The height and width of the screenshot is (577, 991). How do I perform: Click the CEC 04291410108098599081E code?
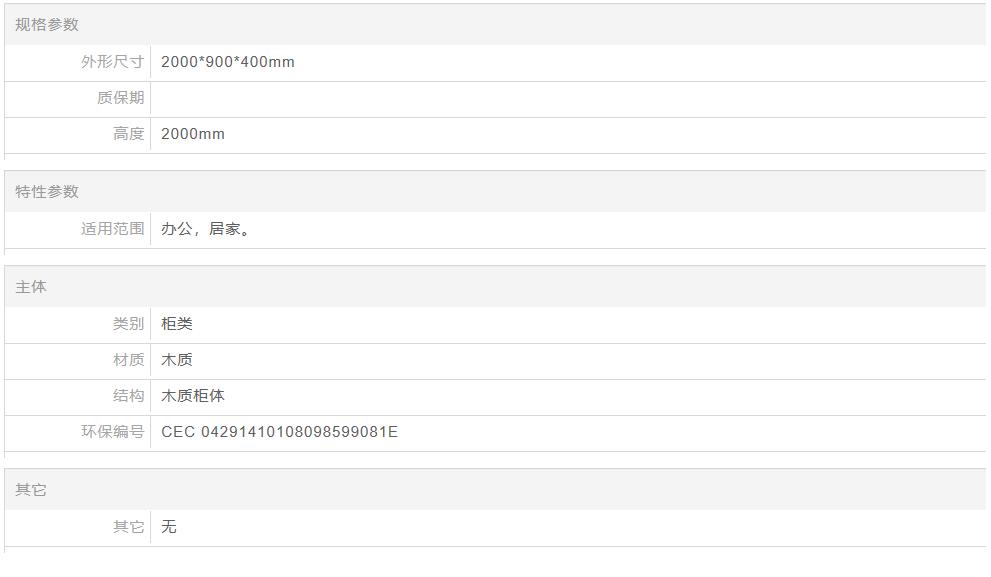(279, 432)
